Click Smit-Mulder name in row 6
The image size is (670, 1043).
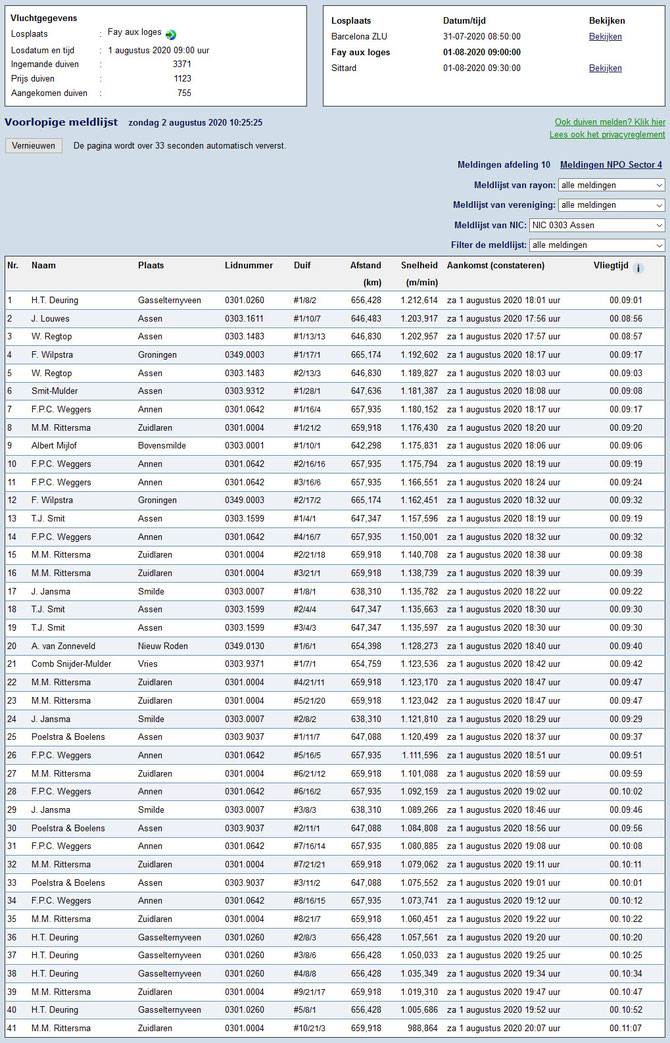(x=54, y=391)
